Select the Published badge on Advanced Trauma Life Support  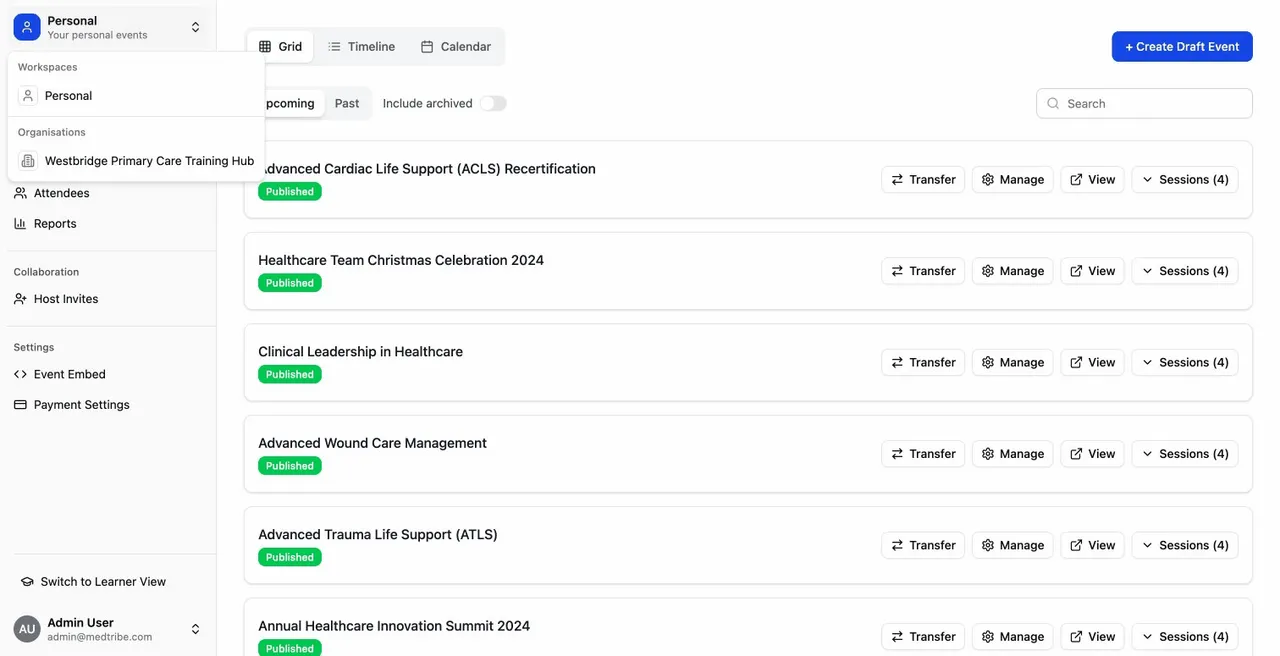point(289,557)
